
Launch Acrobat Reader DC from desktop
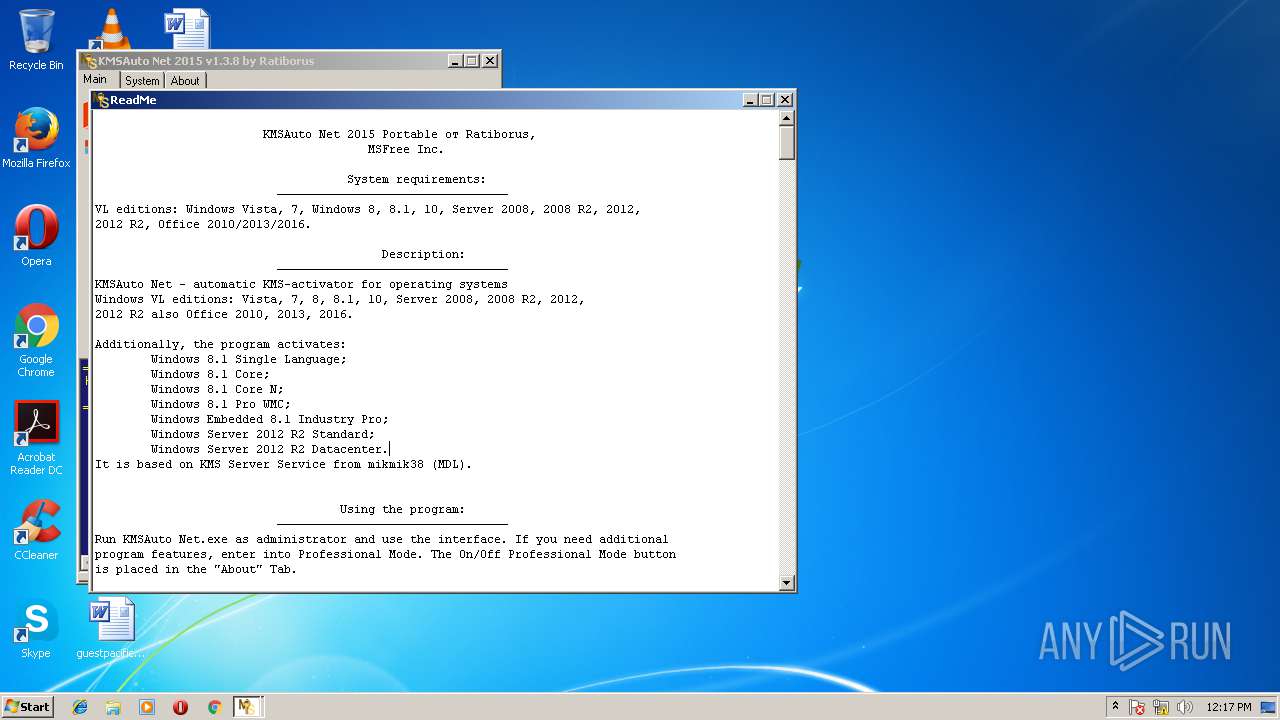coord(36,438)
